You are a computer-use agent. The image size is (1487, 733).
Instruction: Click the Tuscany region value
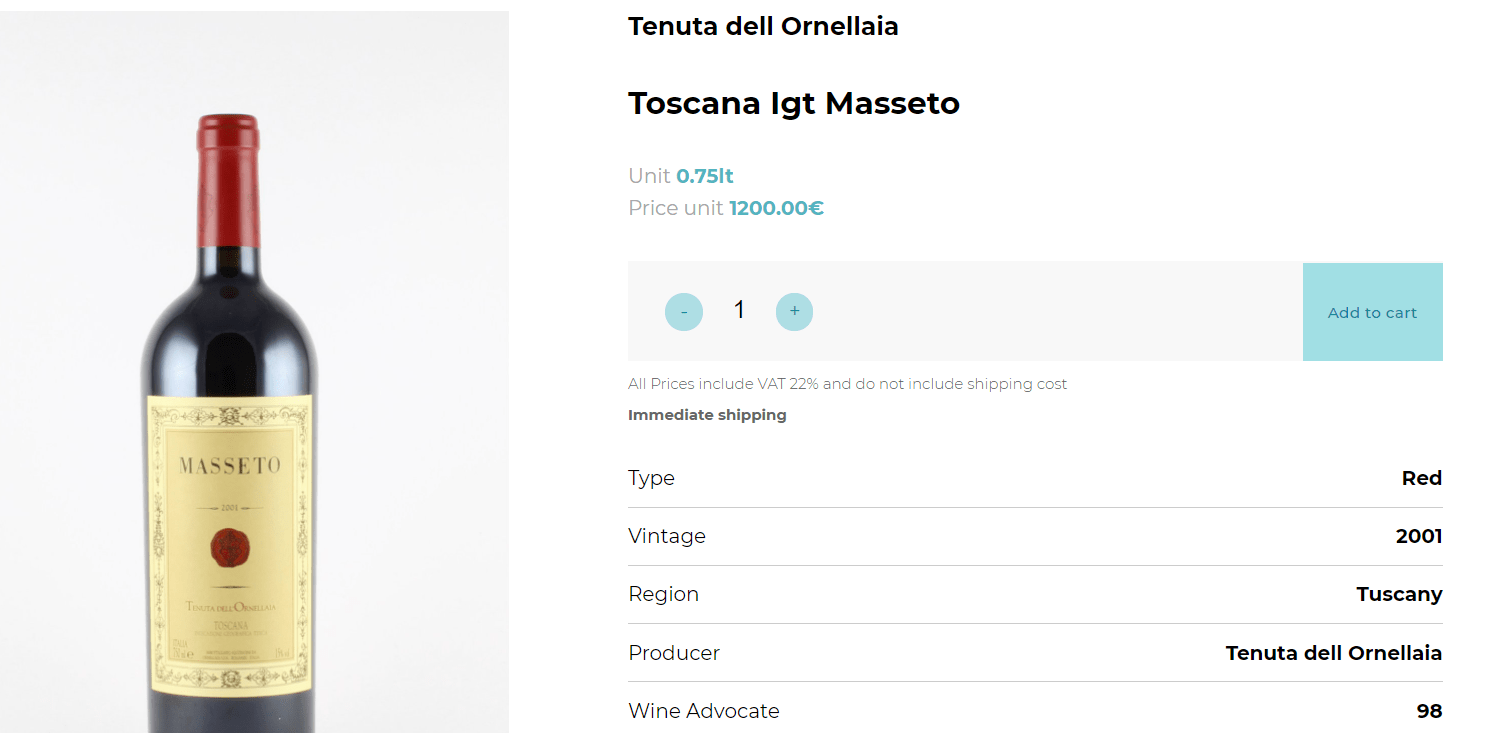(1399, 594)
